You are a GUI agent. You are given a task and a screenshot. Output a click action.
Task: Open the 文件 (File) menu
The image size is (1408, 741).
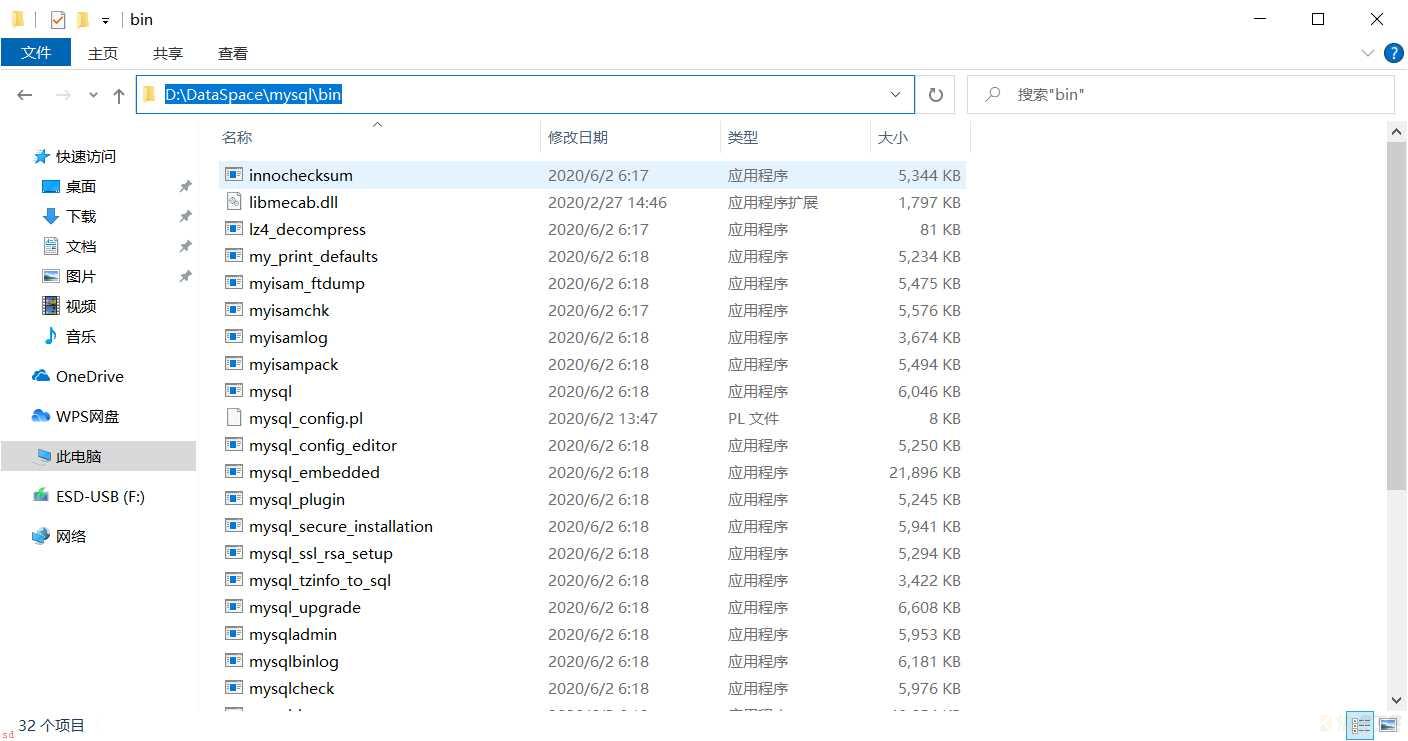click(36, 53)
